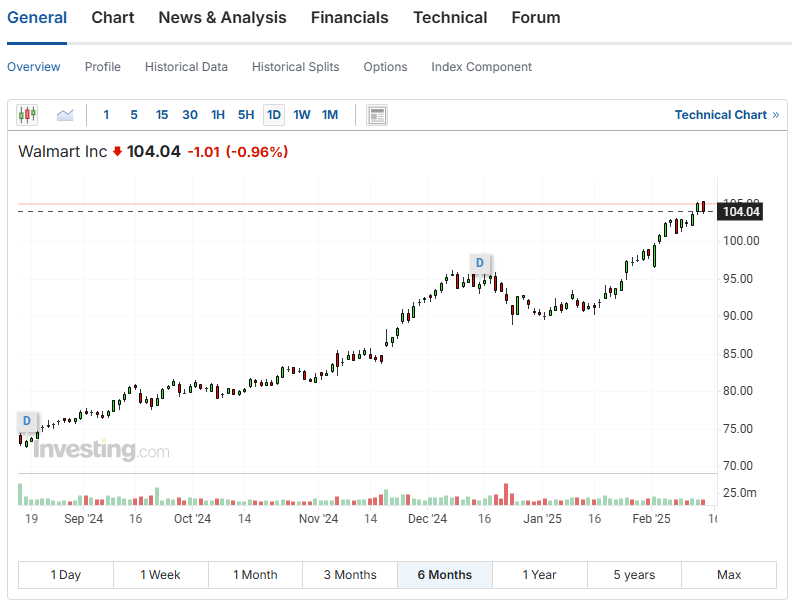792x602 pixels.
Task: Click the Walmart Inc title text
Action: pos(63,152)
